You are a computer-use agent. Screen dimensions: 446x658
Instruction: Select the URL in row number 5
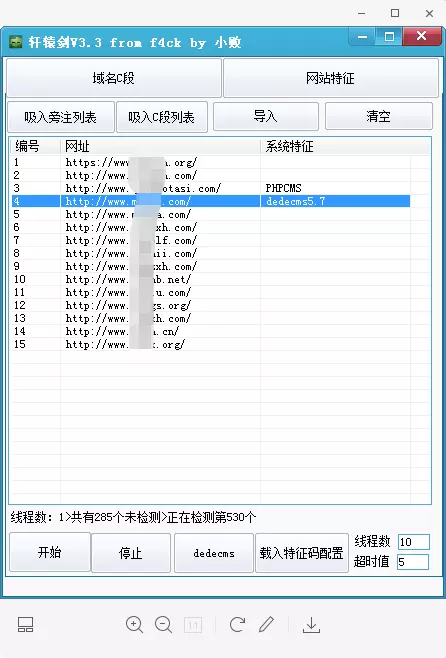click(x=128, y=214)
